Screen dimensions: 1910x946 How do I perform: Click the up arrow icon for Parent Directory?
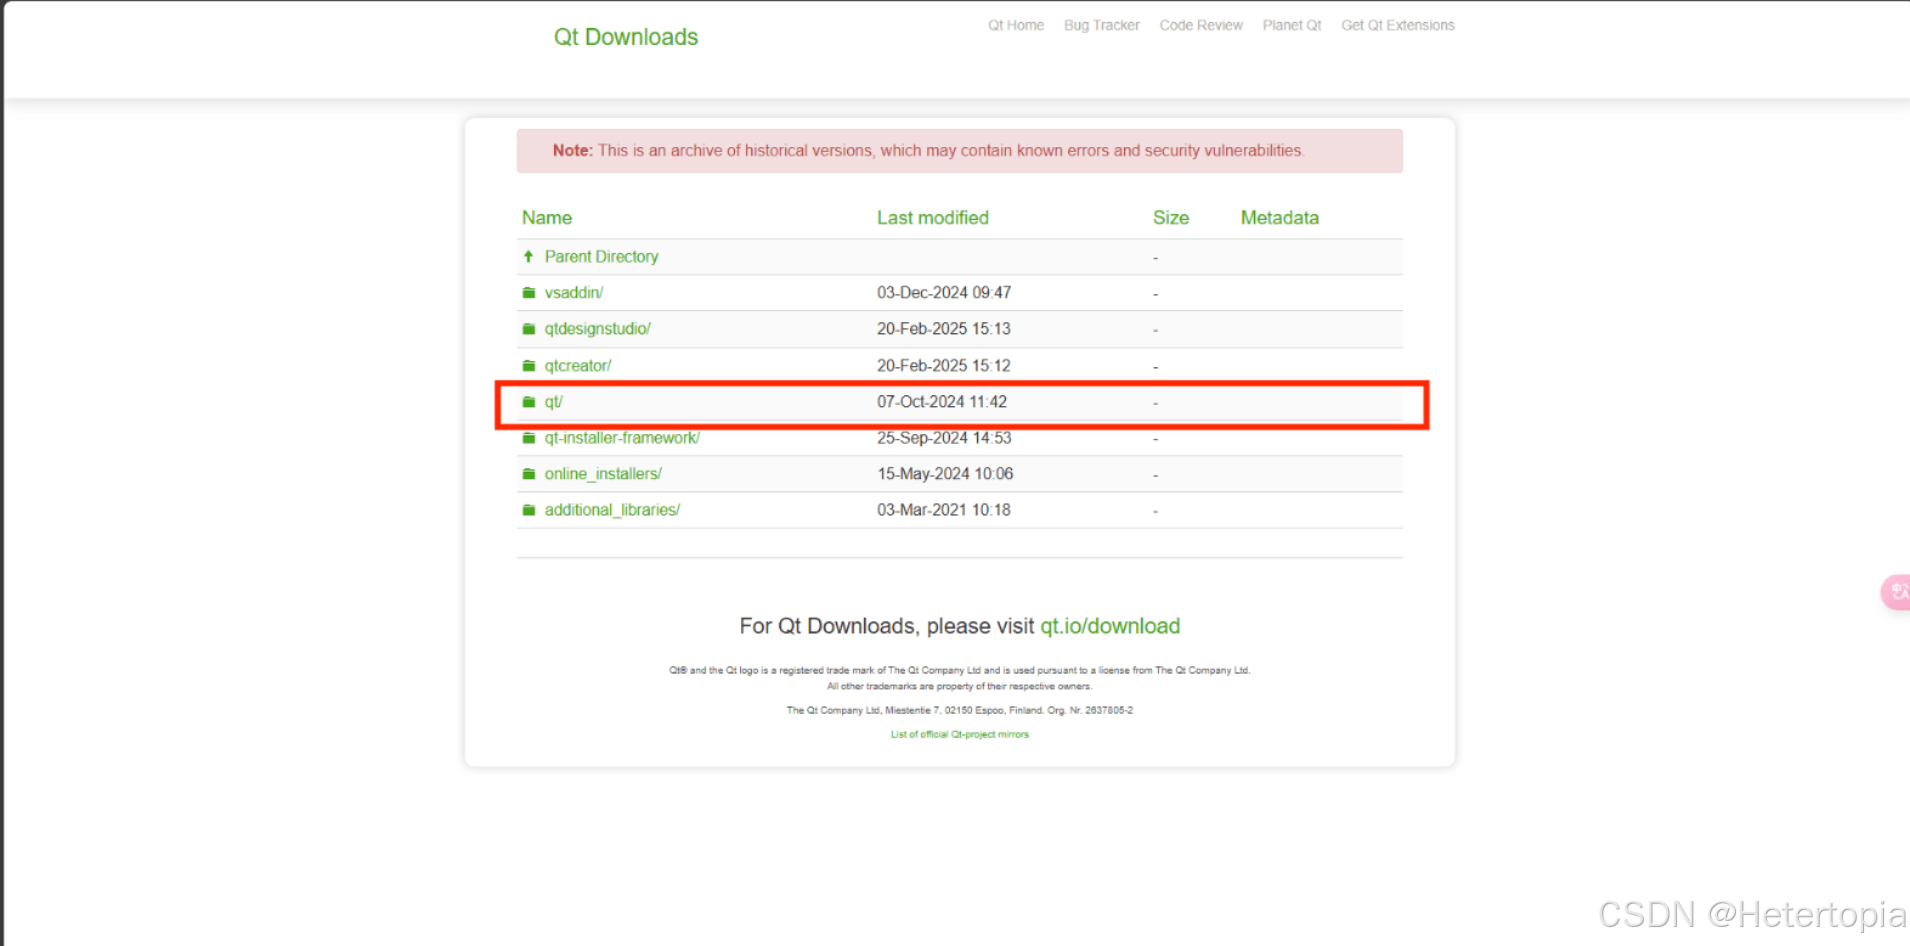(529, 257)
